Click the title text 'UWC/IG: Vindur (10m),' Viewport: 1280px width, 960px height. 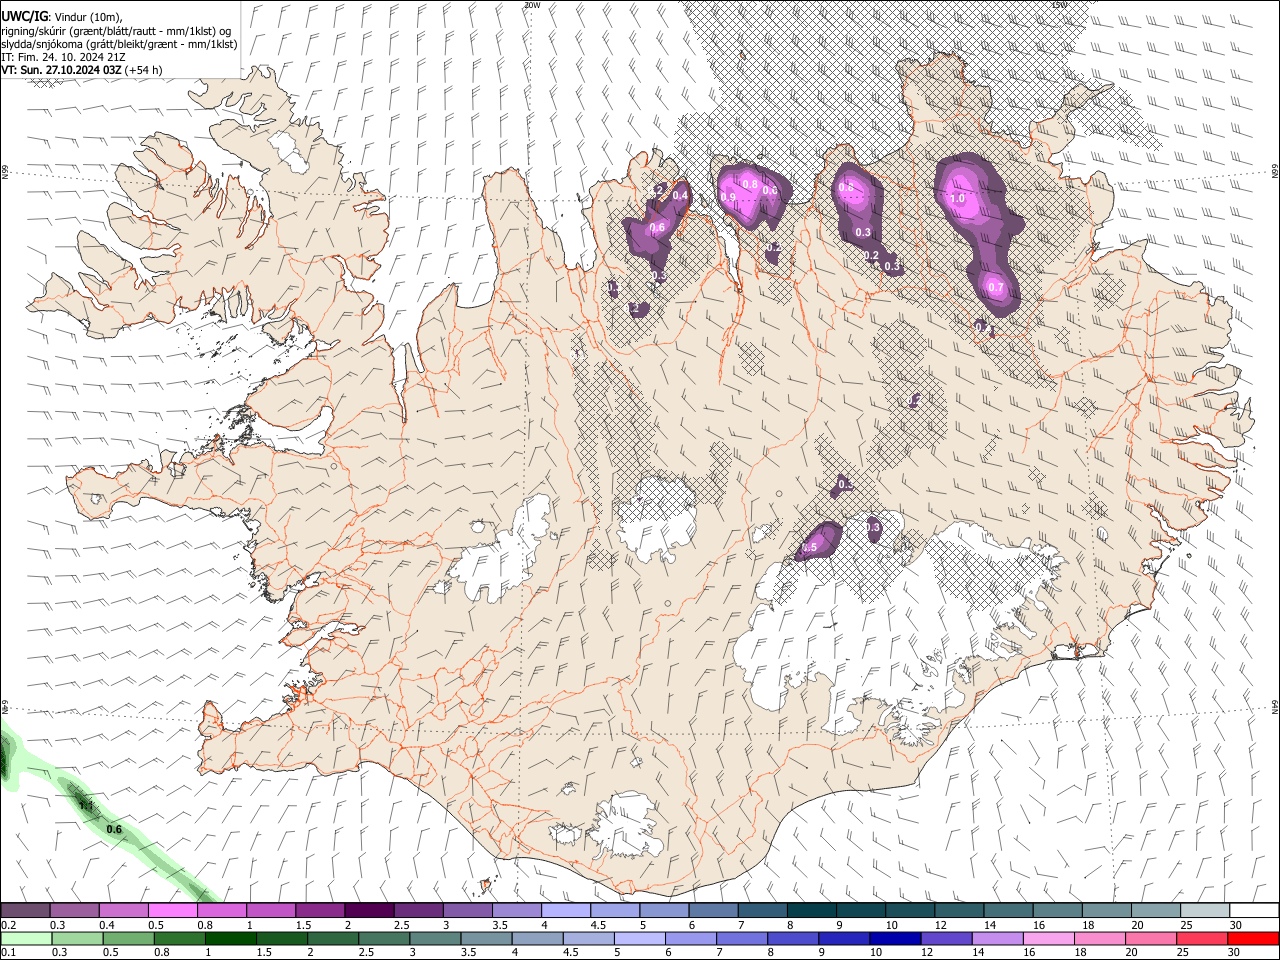coord(62,17)
